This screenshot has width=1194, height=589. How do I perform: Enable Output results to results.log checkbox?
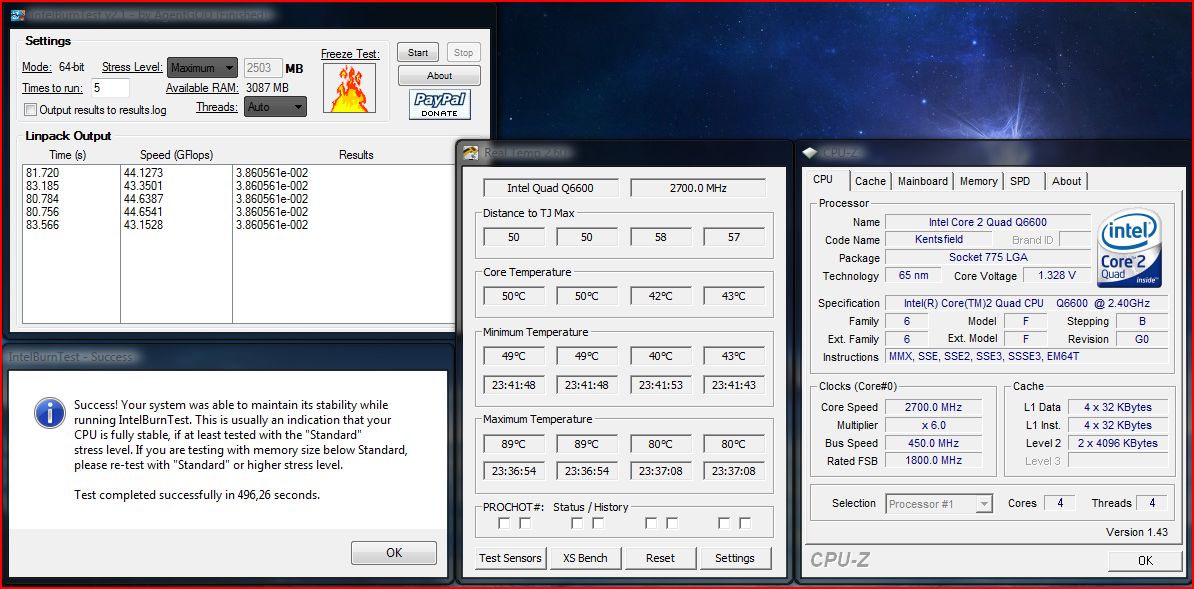click(30, 110)
